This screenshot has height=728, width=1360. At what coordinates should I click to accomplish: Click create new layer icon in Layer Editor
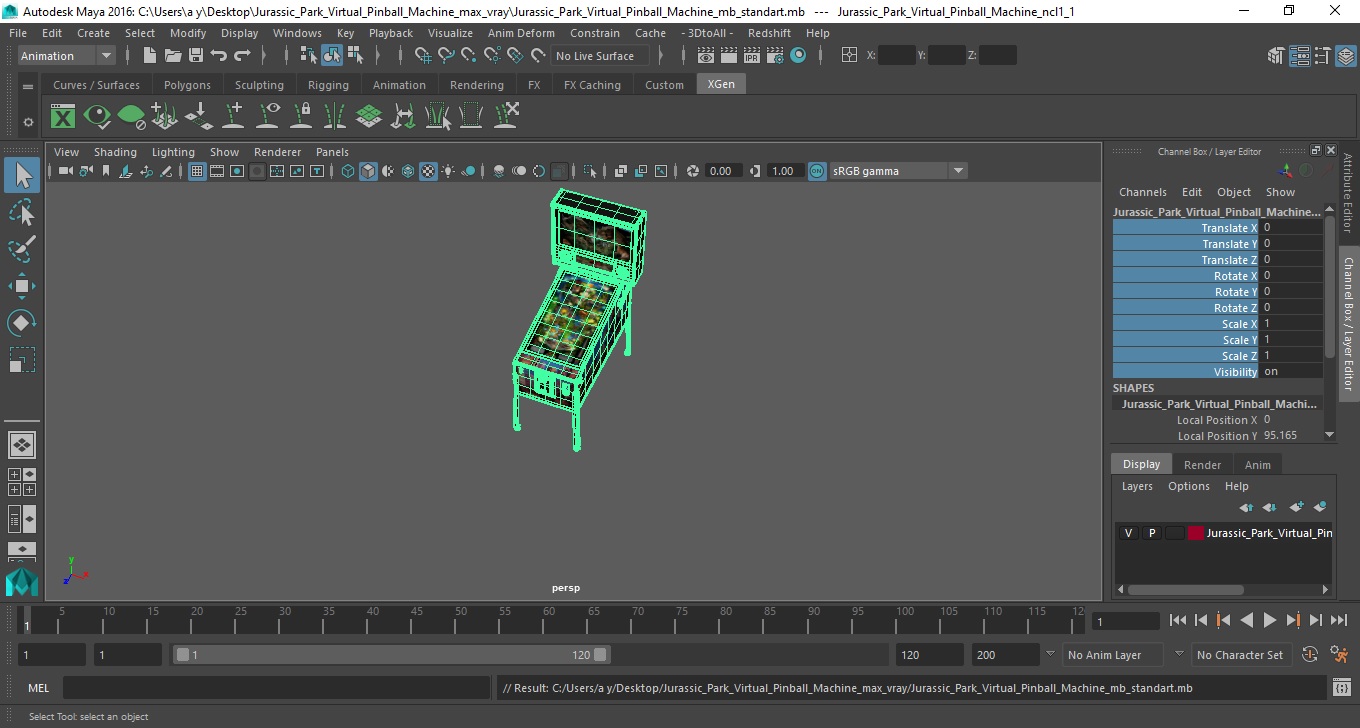[1296, 508]
